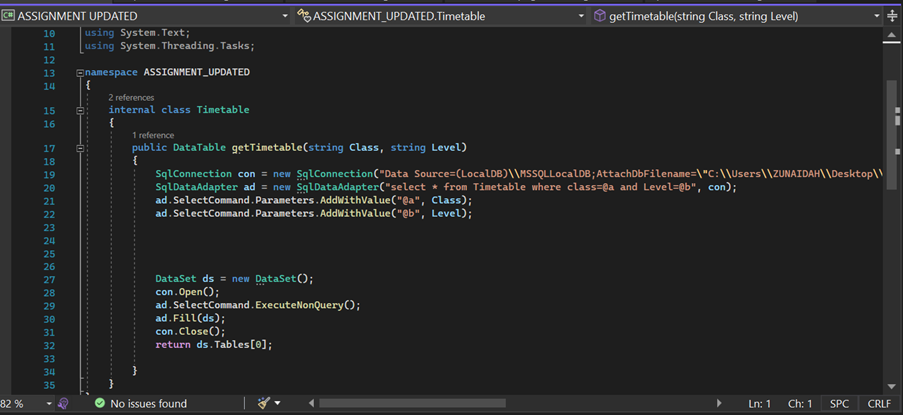This screenshot has height=415, width=903.
Task: Click the C# project icon in navigation bar
Action: coord(8,16)
